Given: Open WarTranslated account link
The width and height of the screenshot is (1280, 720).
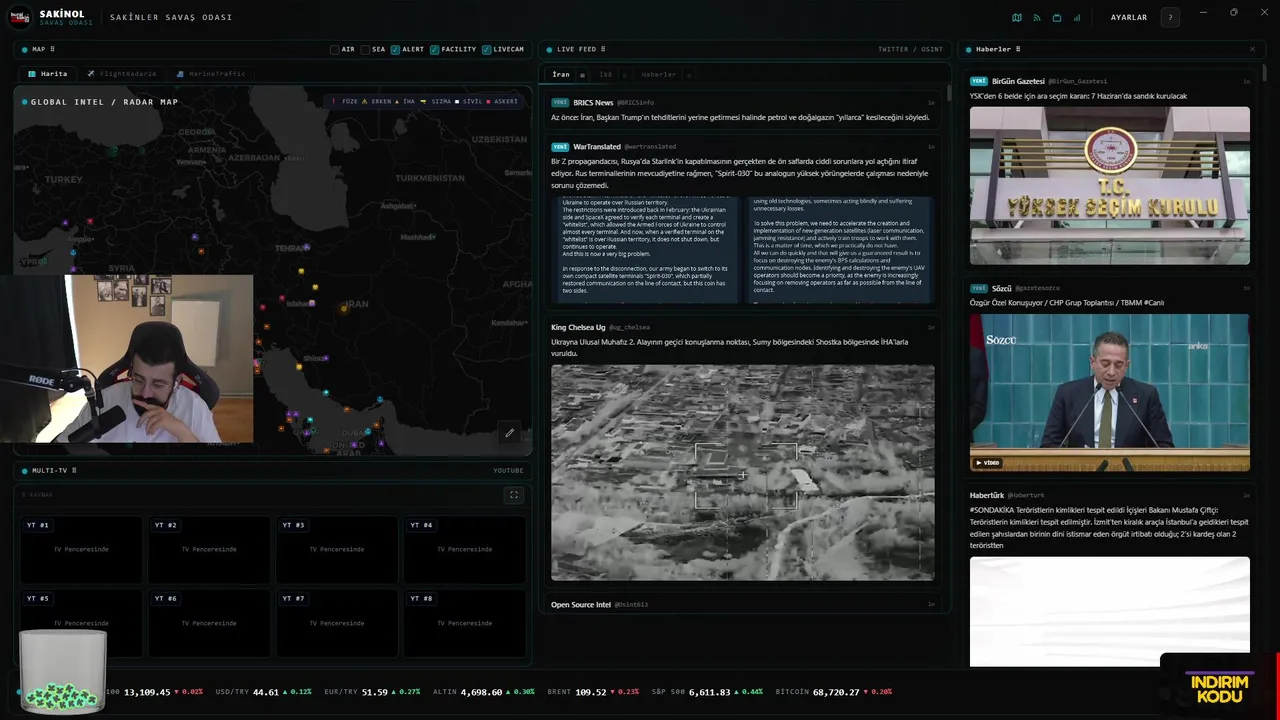Looking at the screenshot, I should 597,147.
